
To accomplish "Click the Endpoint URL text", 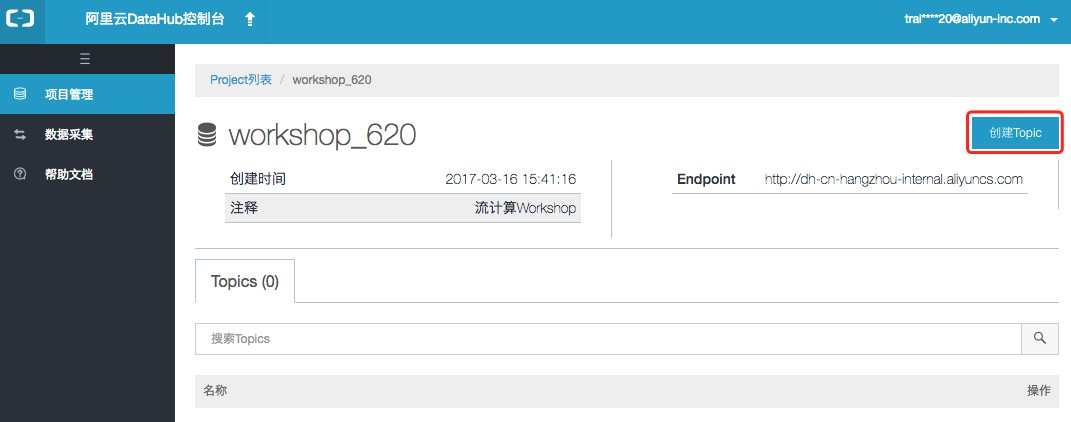I will click(x=893, y=180).
